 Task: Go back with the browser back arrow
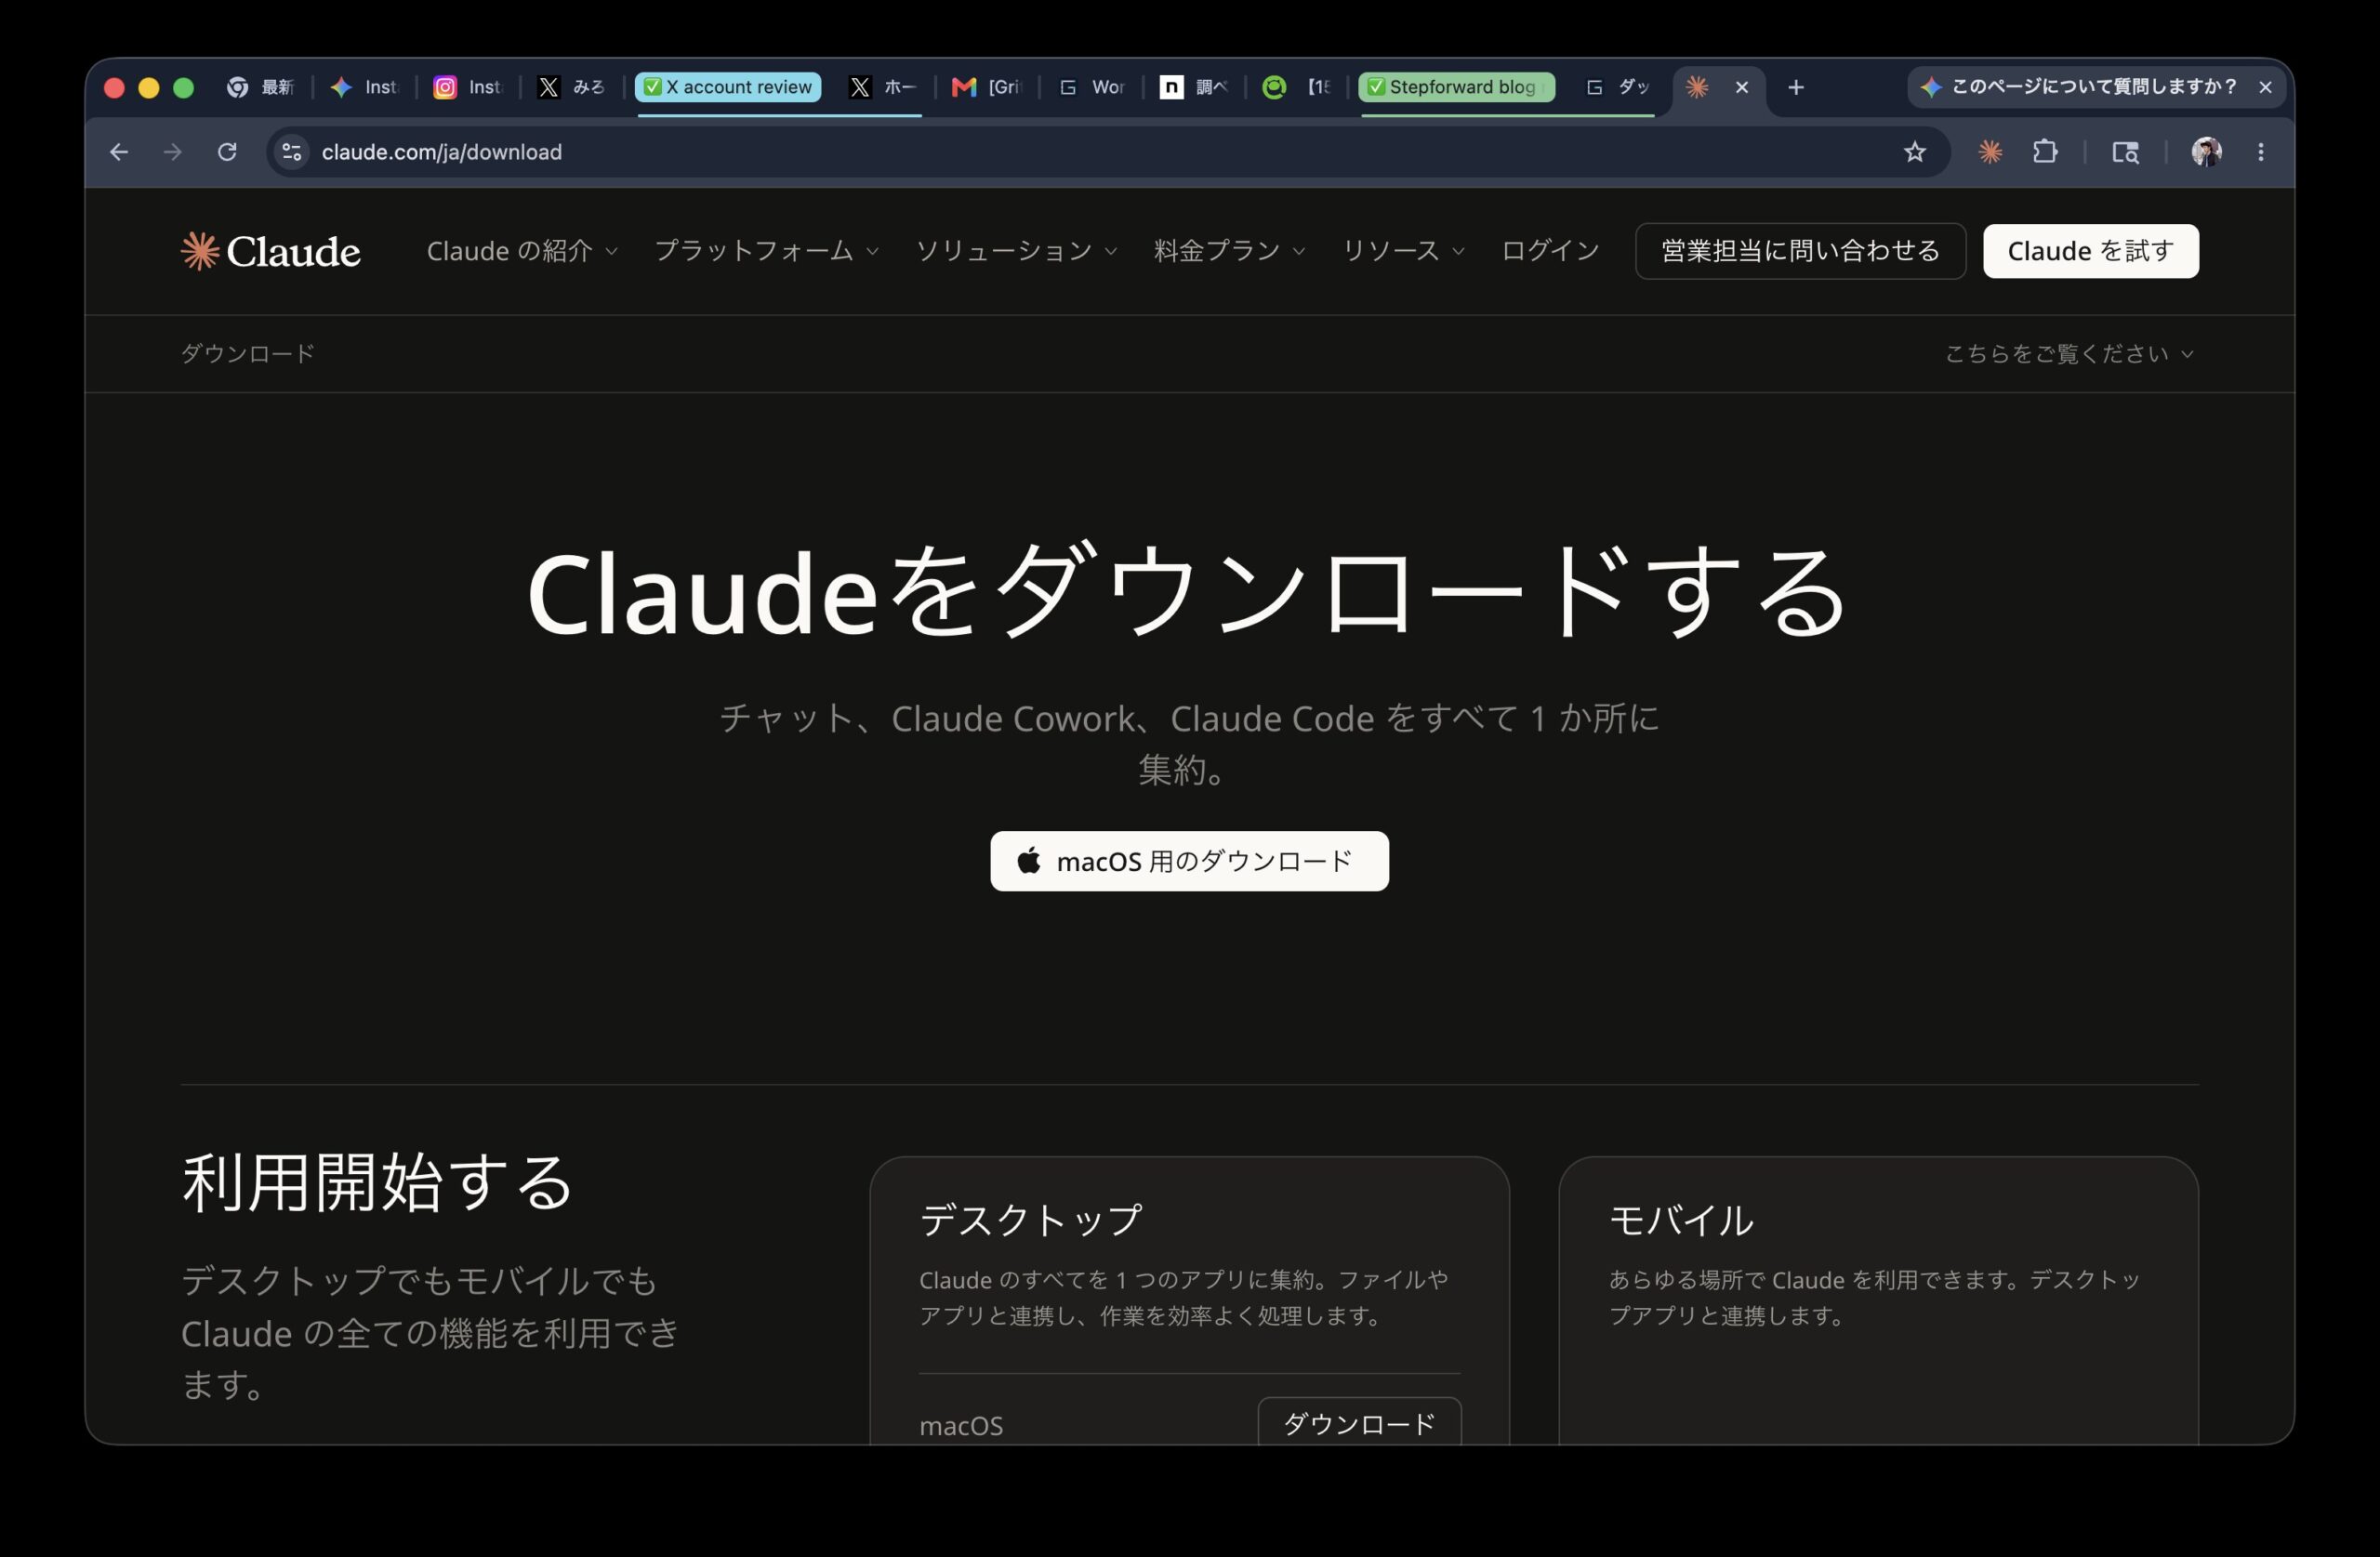pyautogui.click(x=119, y=152)
